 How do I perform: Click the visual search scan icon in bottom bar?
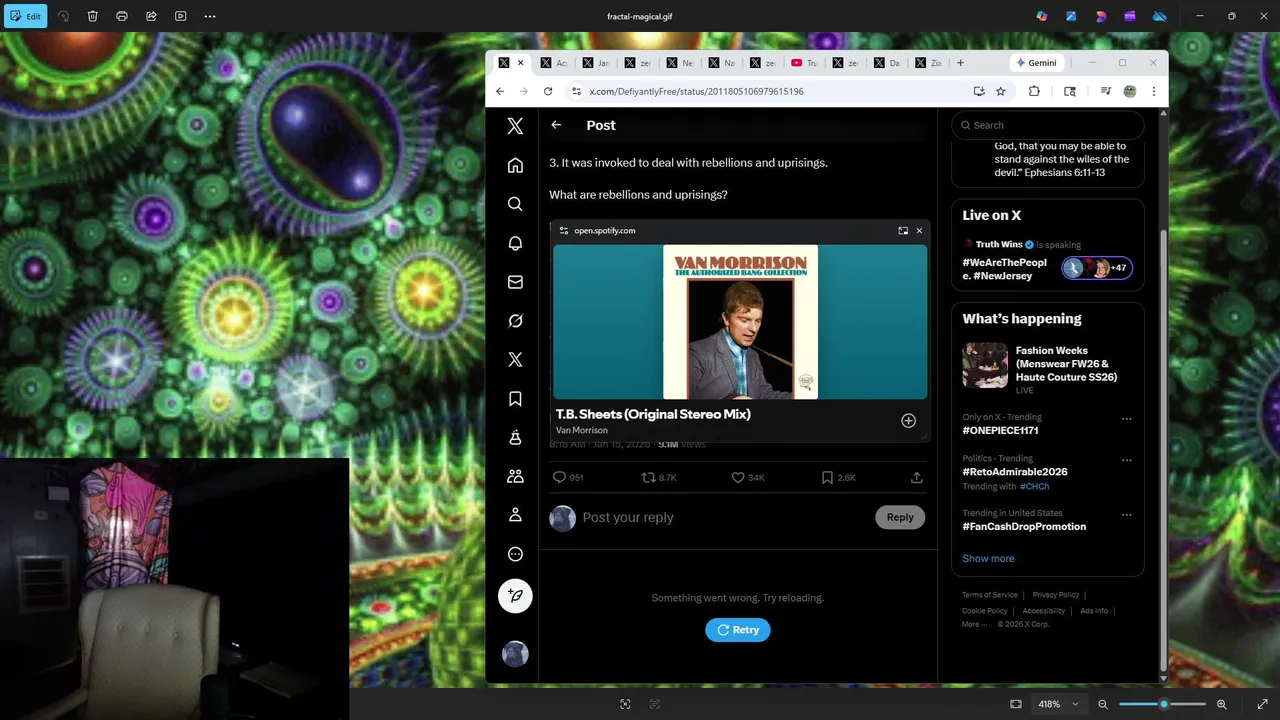(625, 704)
